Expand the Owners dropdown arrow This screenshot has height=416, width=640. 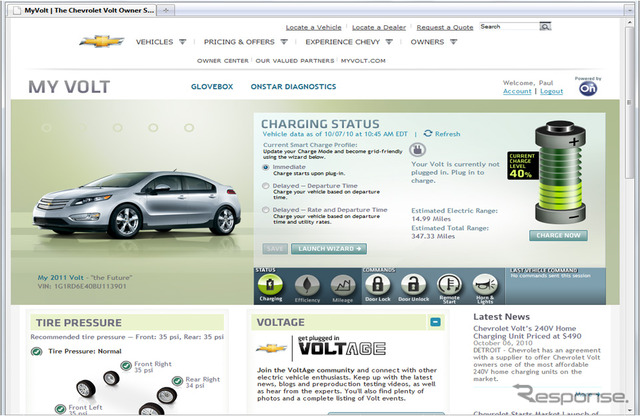[453, 42]
